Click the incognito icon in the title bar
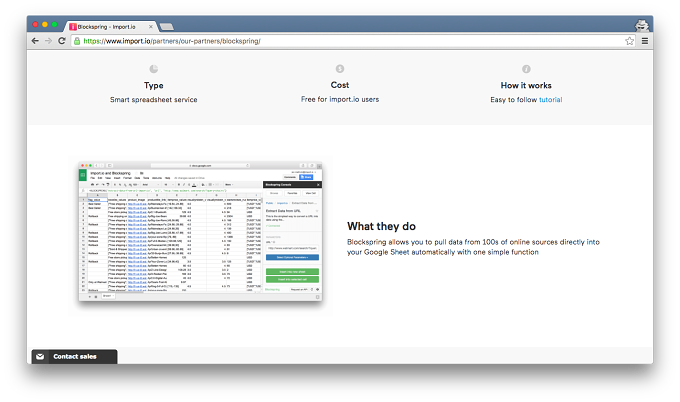680x402 pixels. [642, 26]
